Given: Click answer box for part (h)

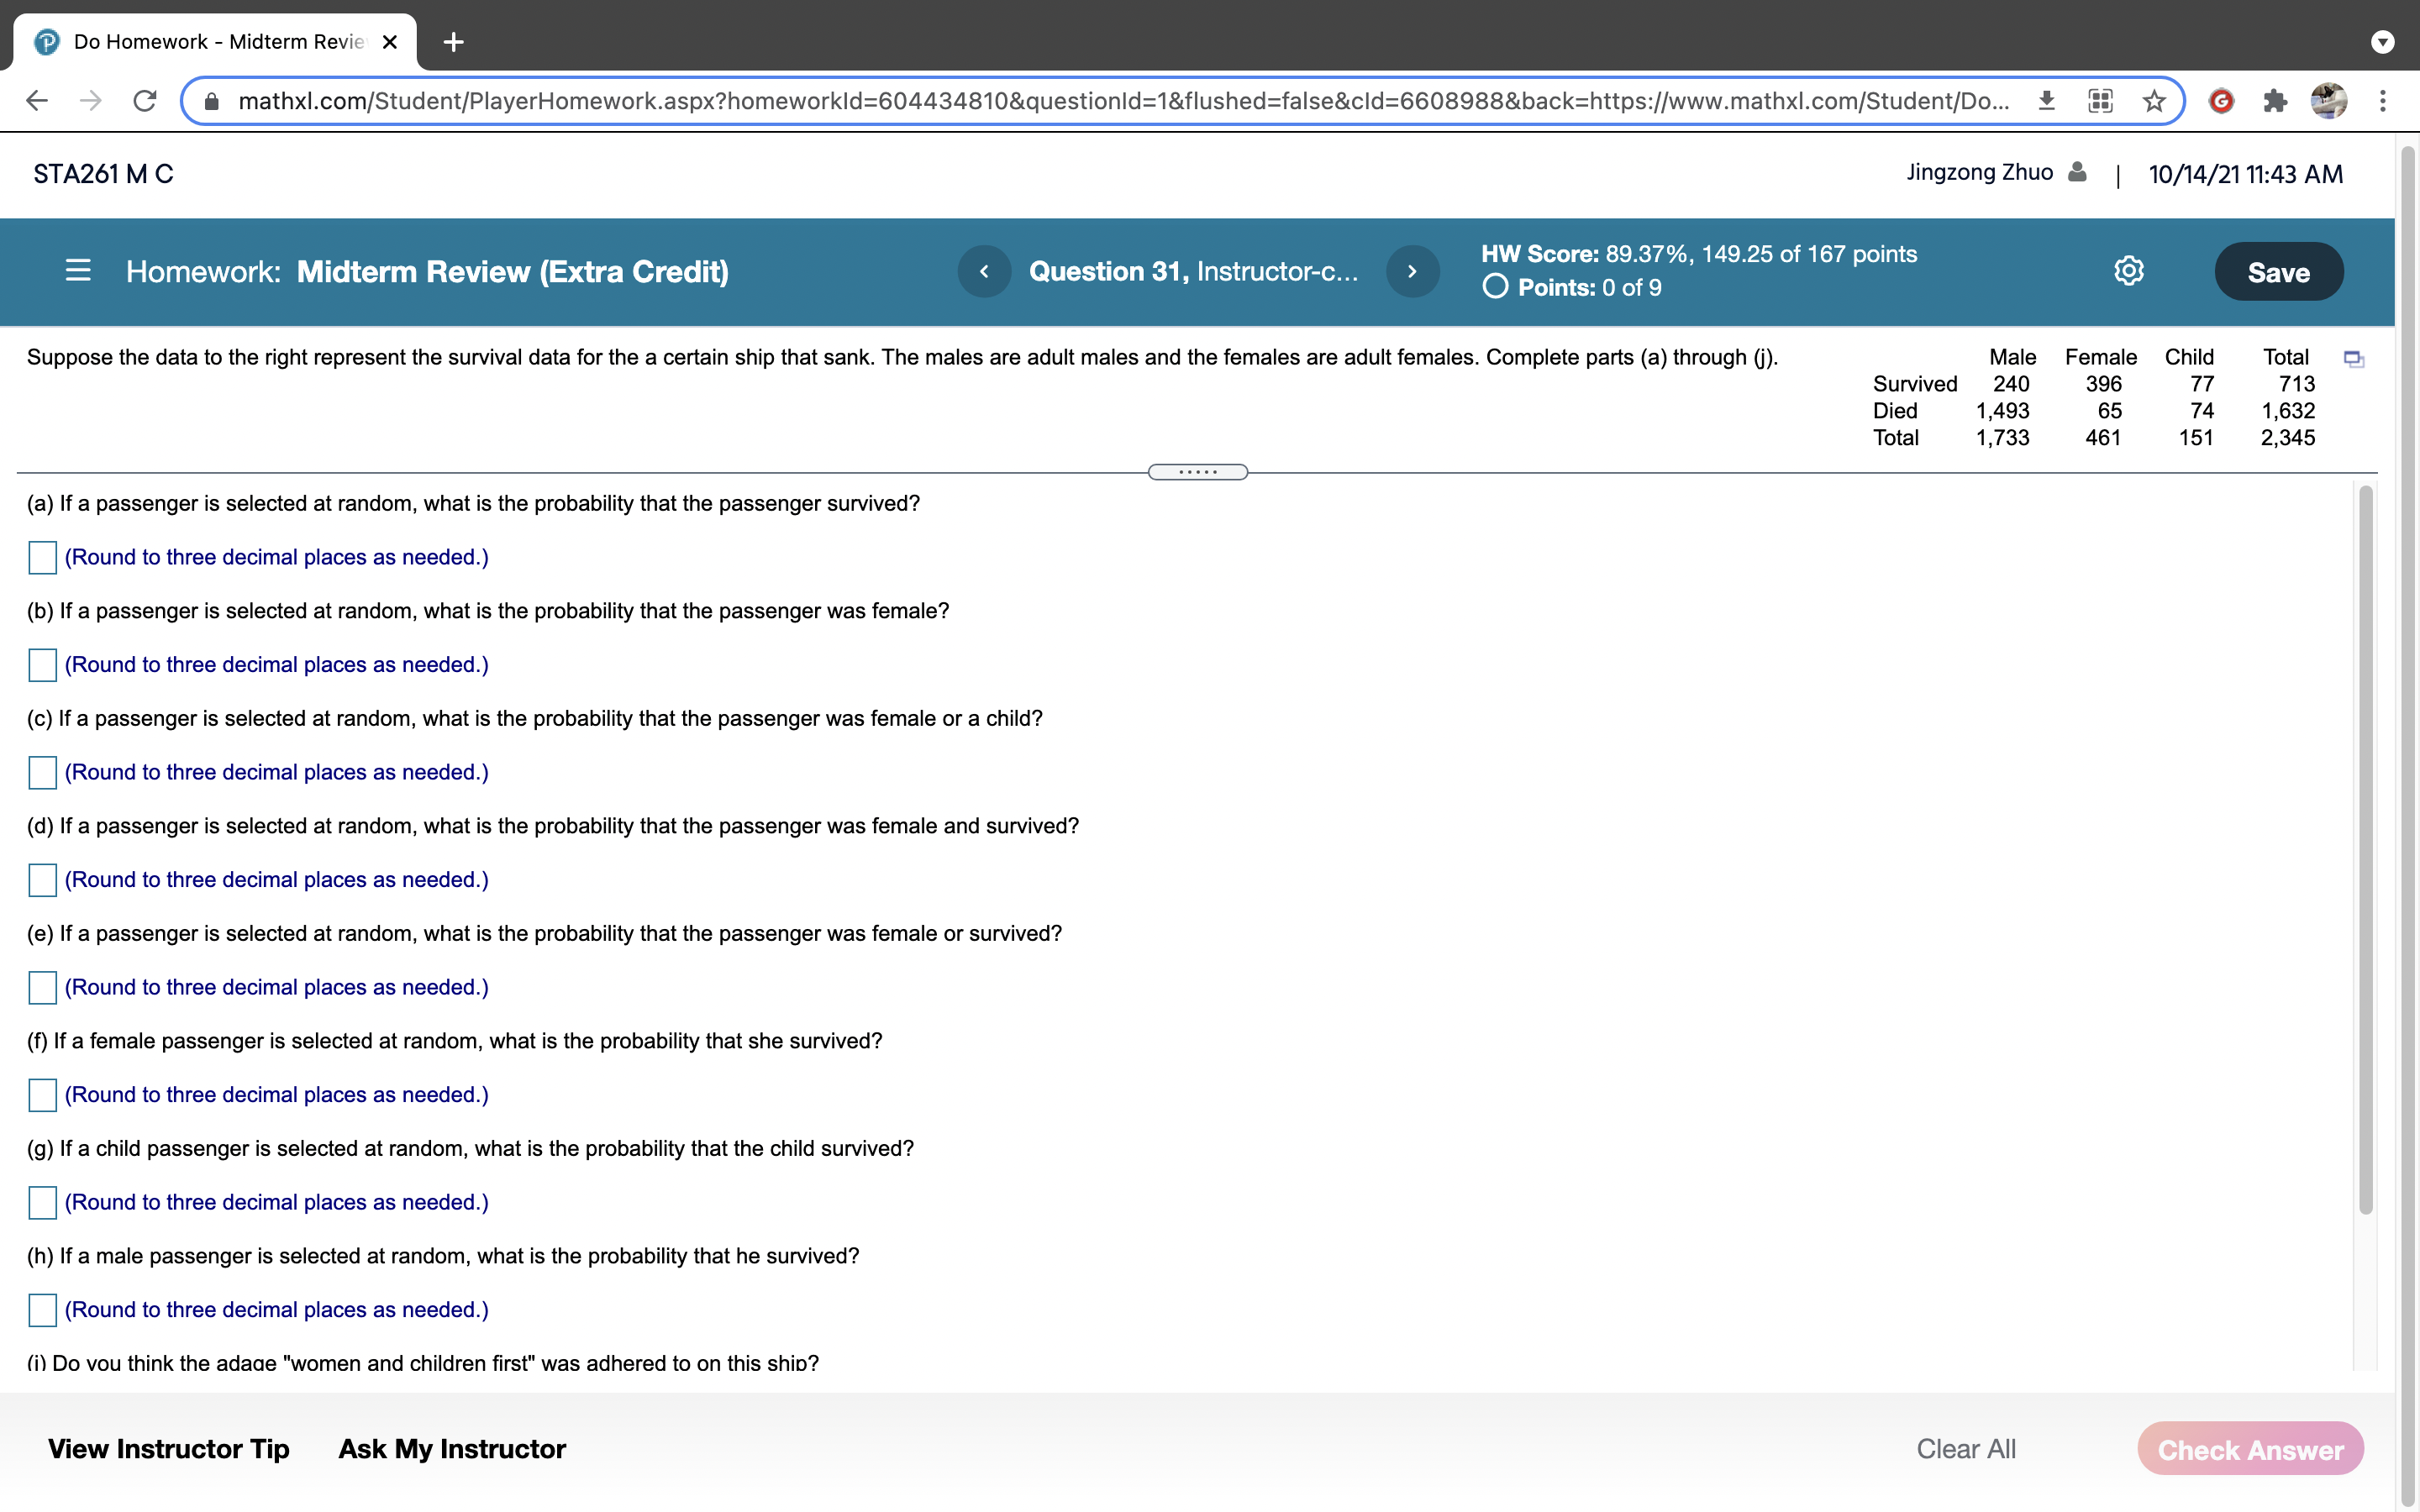Looking at the screenshot, I should (42, 1310).
